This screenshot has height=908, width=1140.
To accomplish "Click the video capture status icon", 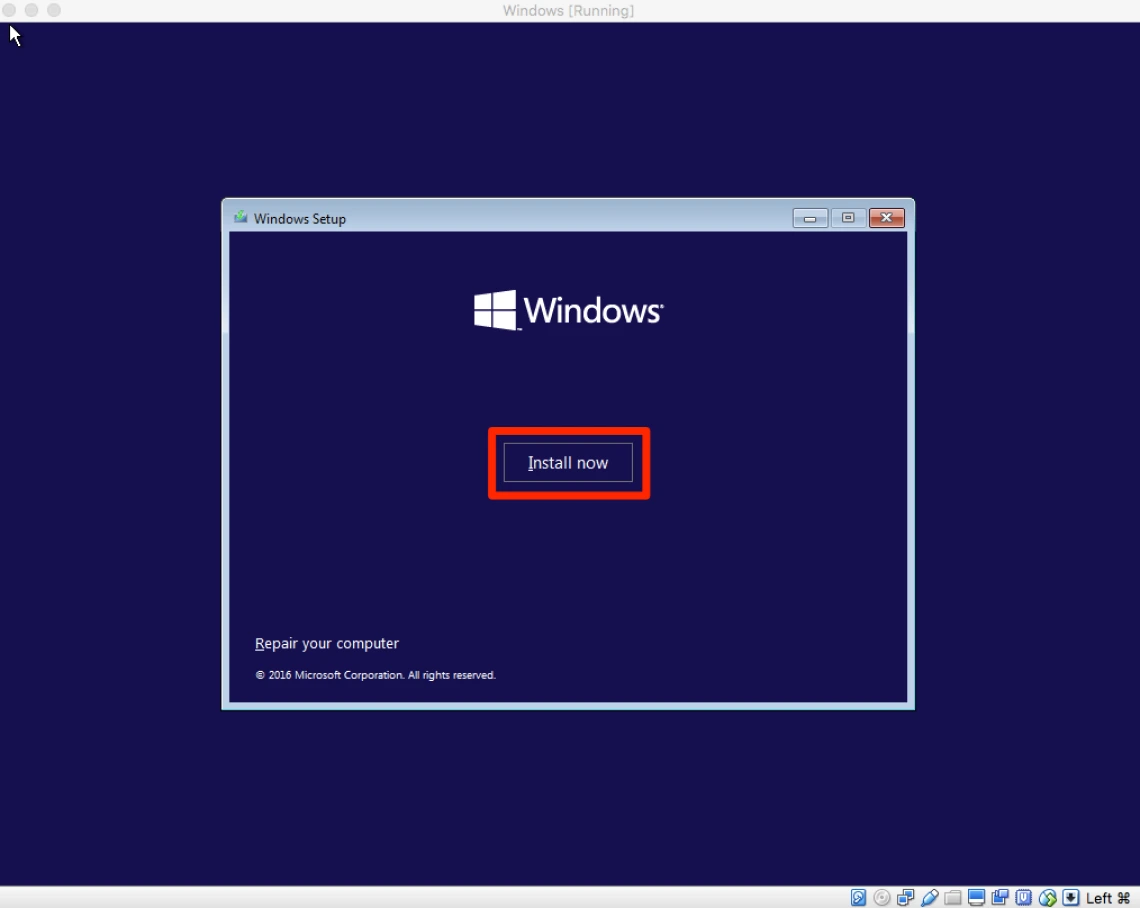I will click(1000, 898).
